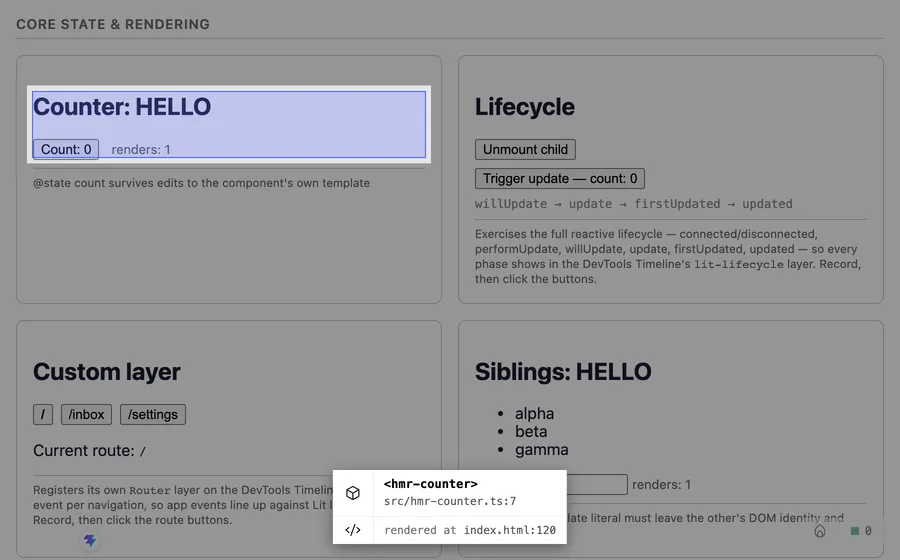This screenshot has height=560, width=900.
Task: Click the hmr-counter component cube icon
Action: click(x=353, y=493)
